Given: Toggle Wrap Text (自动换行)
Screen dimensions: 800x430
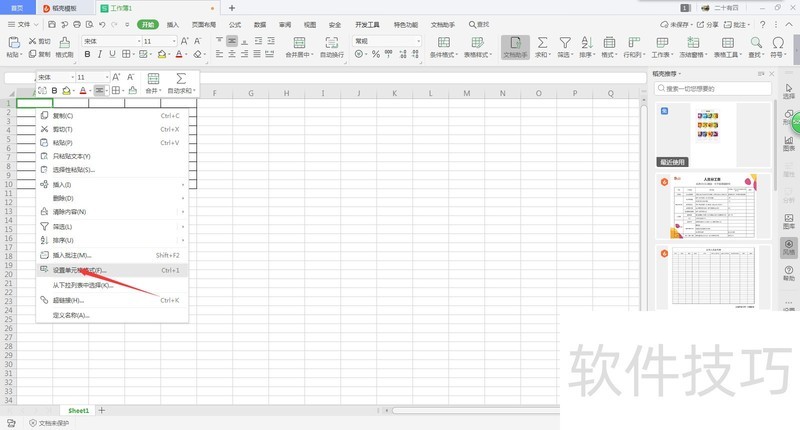Looking at the screenshot, I should (x=332, y=46).
